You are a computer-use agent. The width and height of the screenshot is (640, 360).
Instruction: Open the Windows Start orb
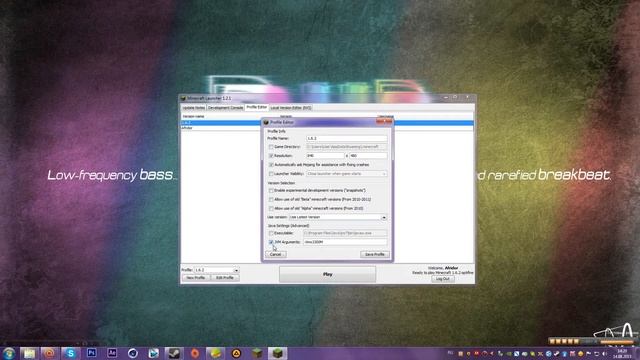[9, 353]
